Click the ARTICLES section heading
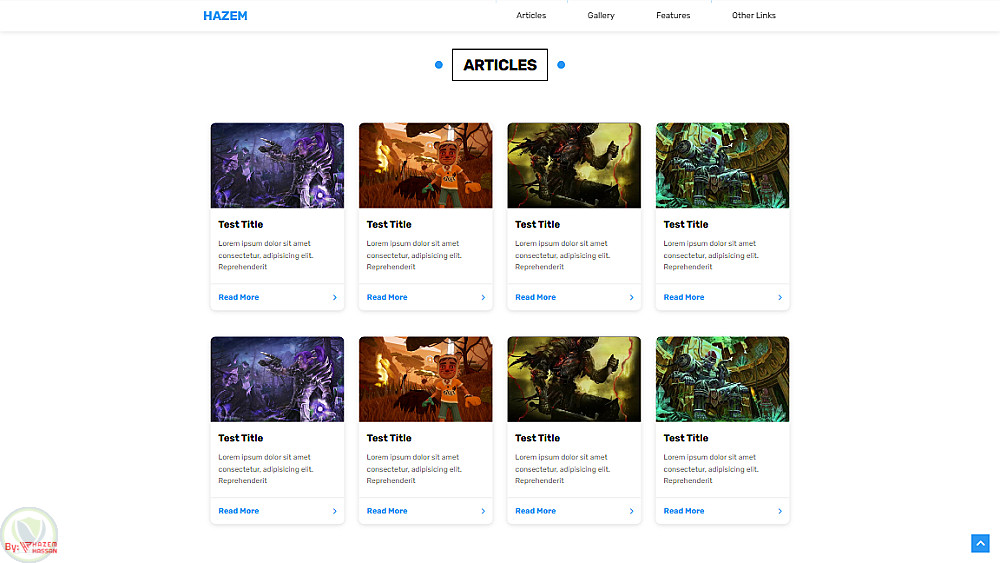The height and width of the screenshot is (563, 1000). 500,65
